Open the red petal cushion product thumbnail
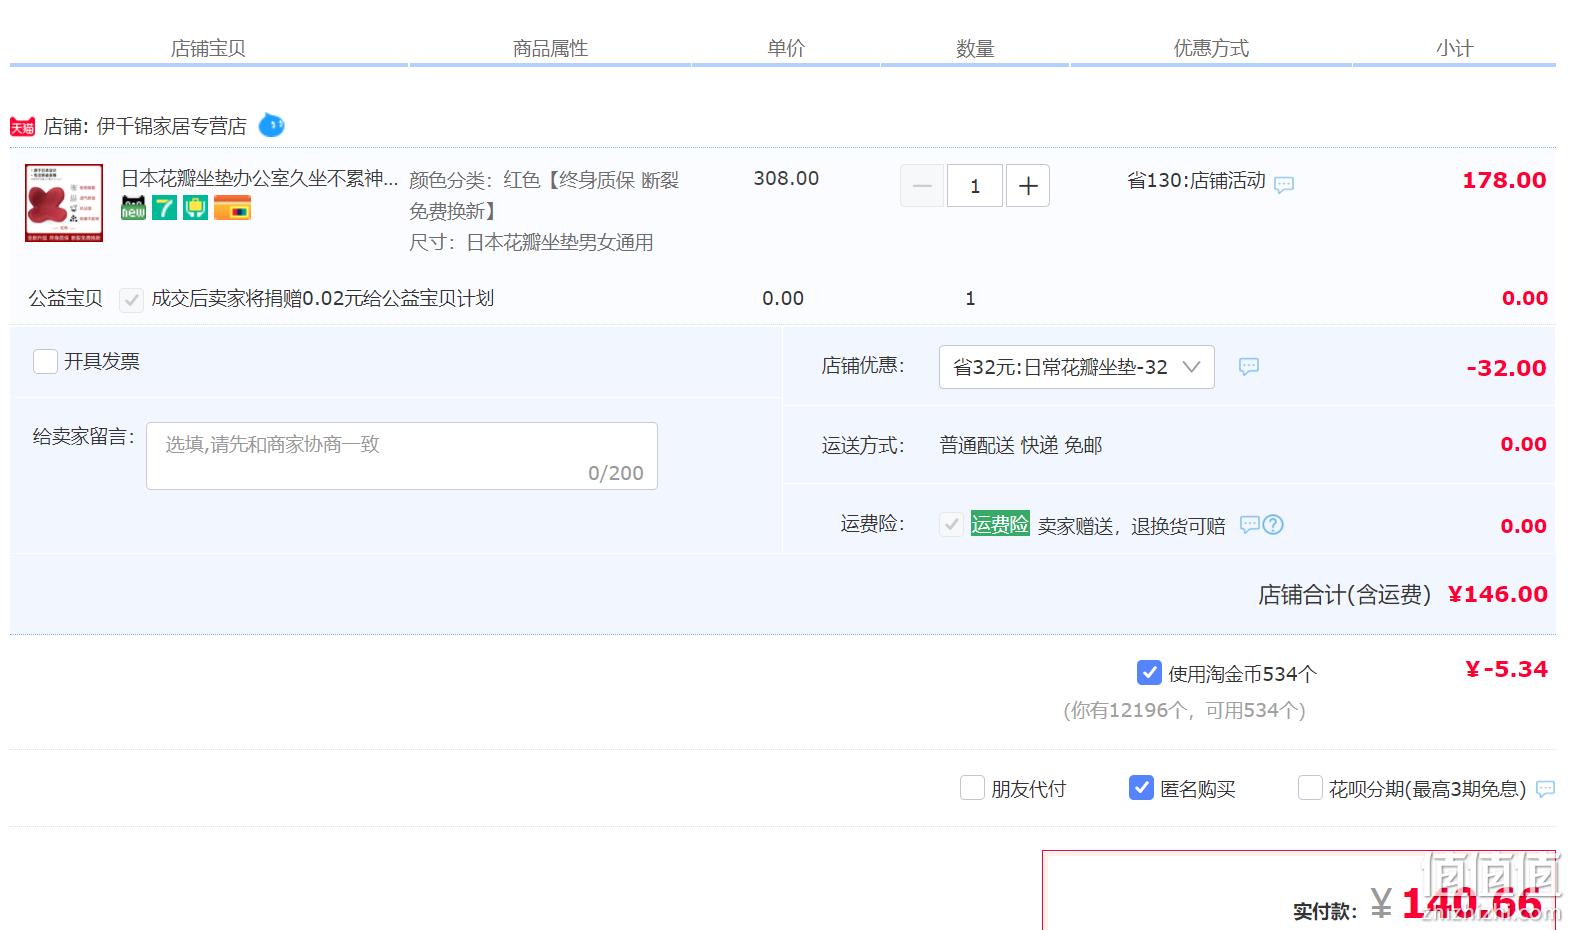 (64, 203)
